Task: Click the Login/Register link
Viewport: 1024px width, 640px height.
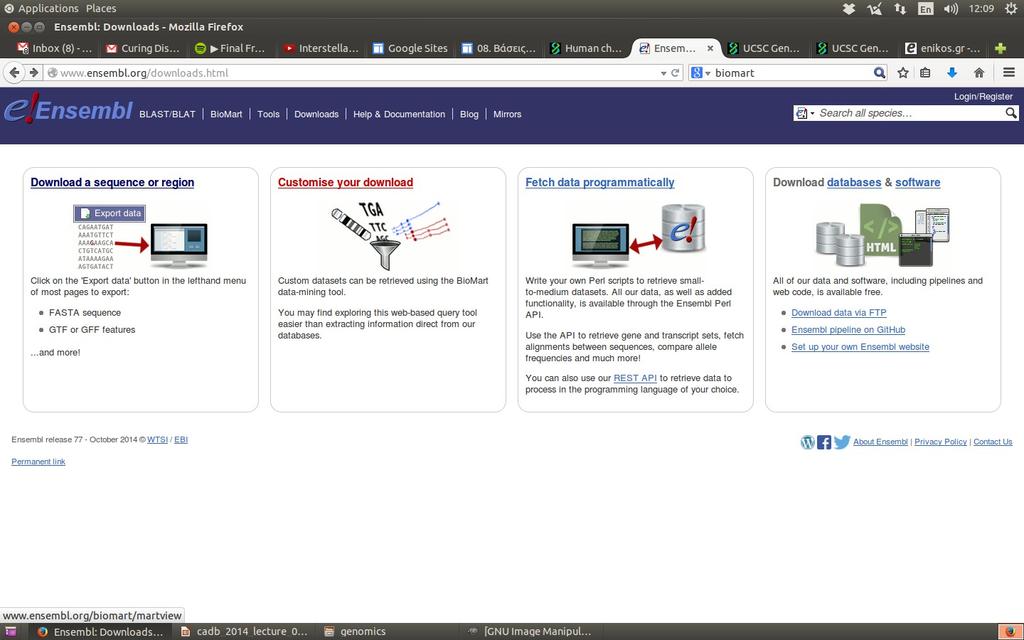Action: [983, 97]
